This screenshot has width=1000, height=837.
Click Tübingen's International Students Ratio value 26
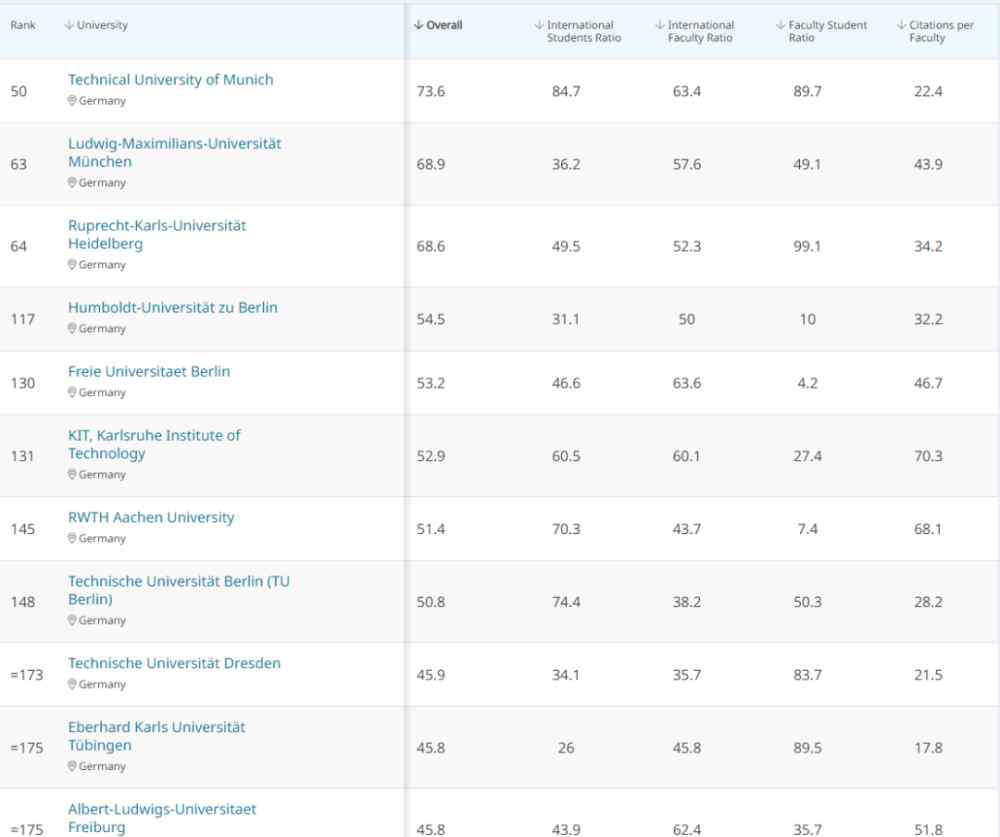point(566,748)
